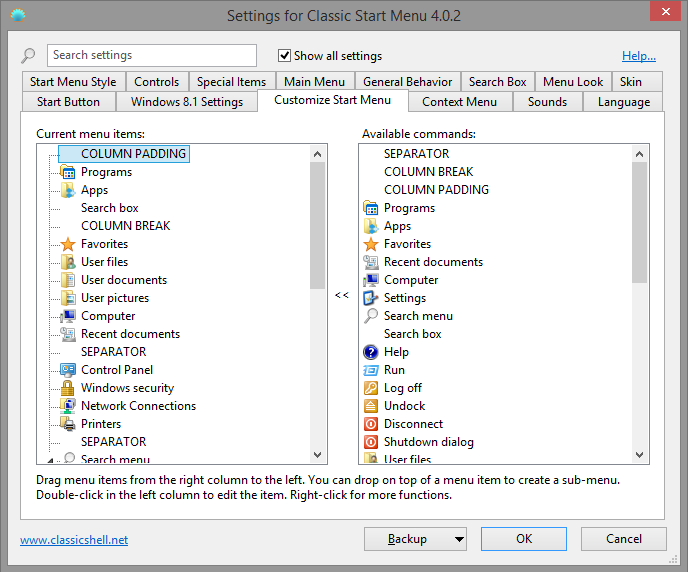Click the Recent documents icon in Available commands
This screenshot has height=572, width=688.
pyautogui.click(x=371, y=262)
